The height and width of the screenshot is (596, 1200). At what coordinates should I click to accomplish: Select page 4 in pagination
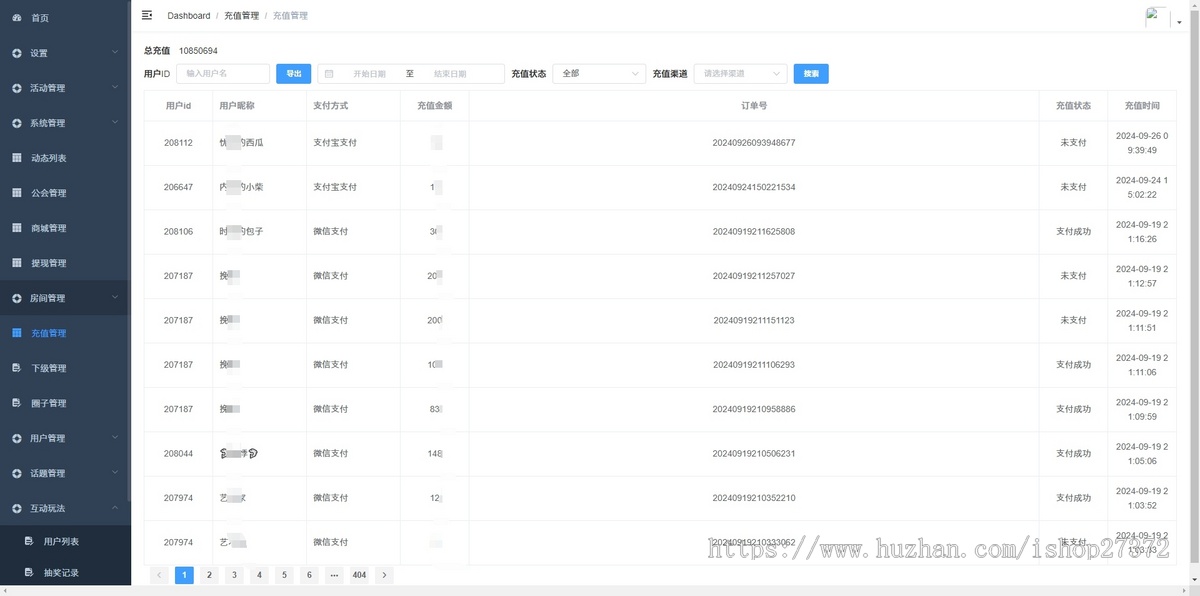click(x=259, y=575)
